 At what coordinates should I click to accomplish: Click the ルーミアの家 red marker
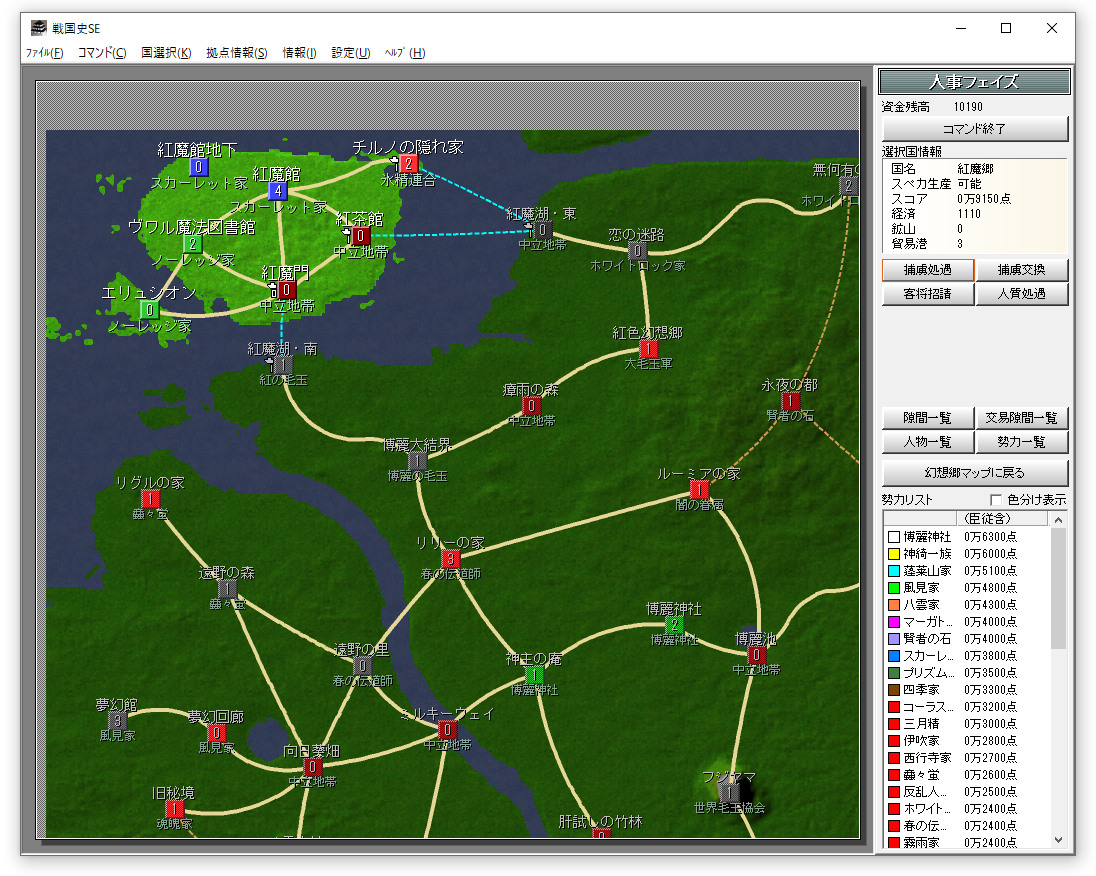click(x=699, y=490)
